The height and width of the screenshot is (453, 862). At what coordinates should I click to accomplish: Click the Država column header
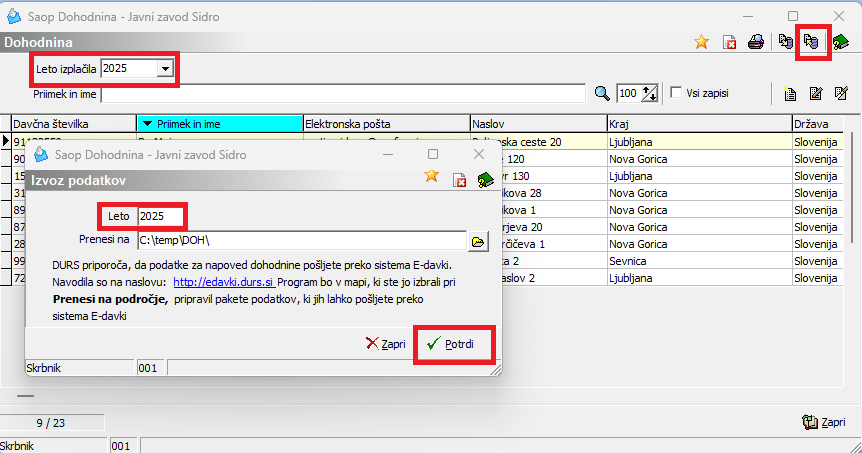817,124
